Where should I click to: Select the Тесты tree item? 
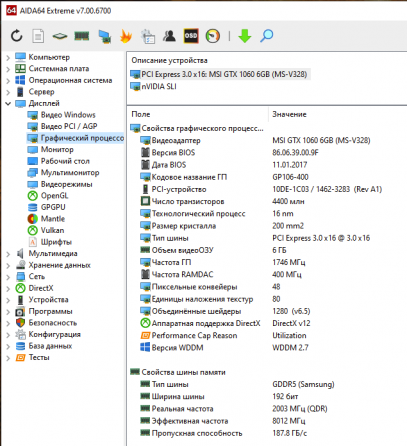tap(33, 358)
